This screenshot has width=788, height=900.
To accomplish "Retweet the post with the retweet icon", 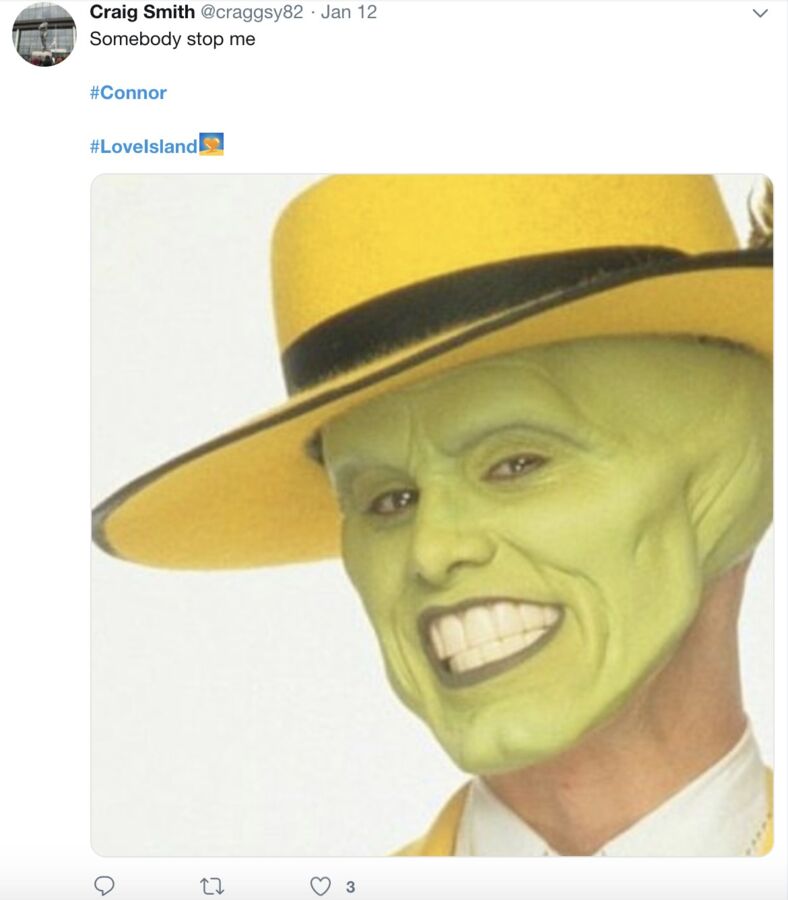I will (x=212, y=887).
